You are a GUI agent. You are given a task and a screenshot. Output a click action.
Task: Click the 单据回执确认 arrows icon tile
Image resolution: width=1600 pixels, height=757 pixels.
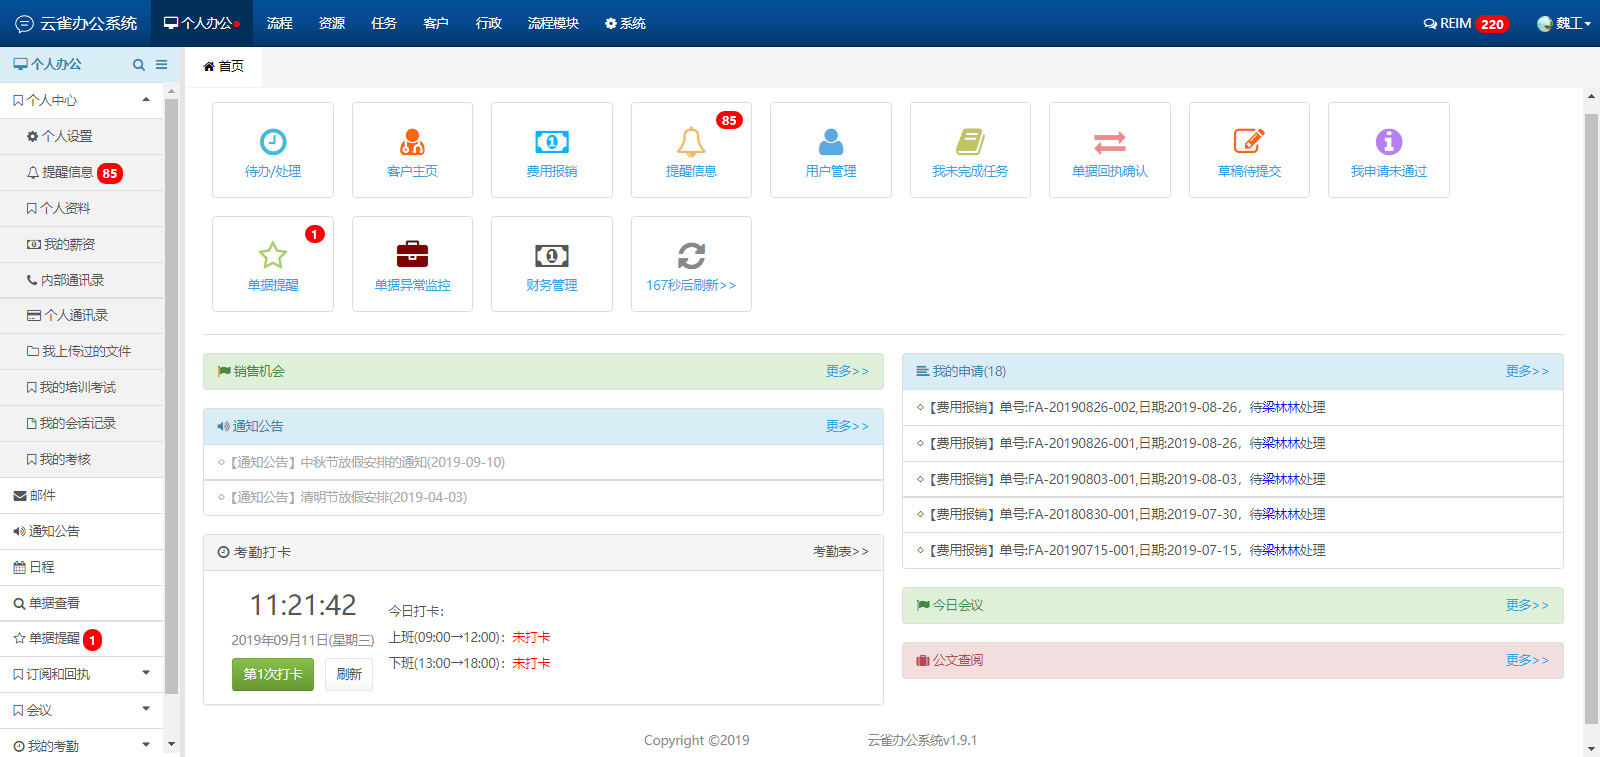1109,150
